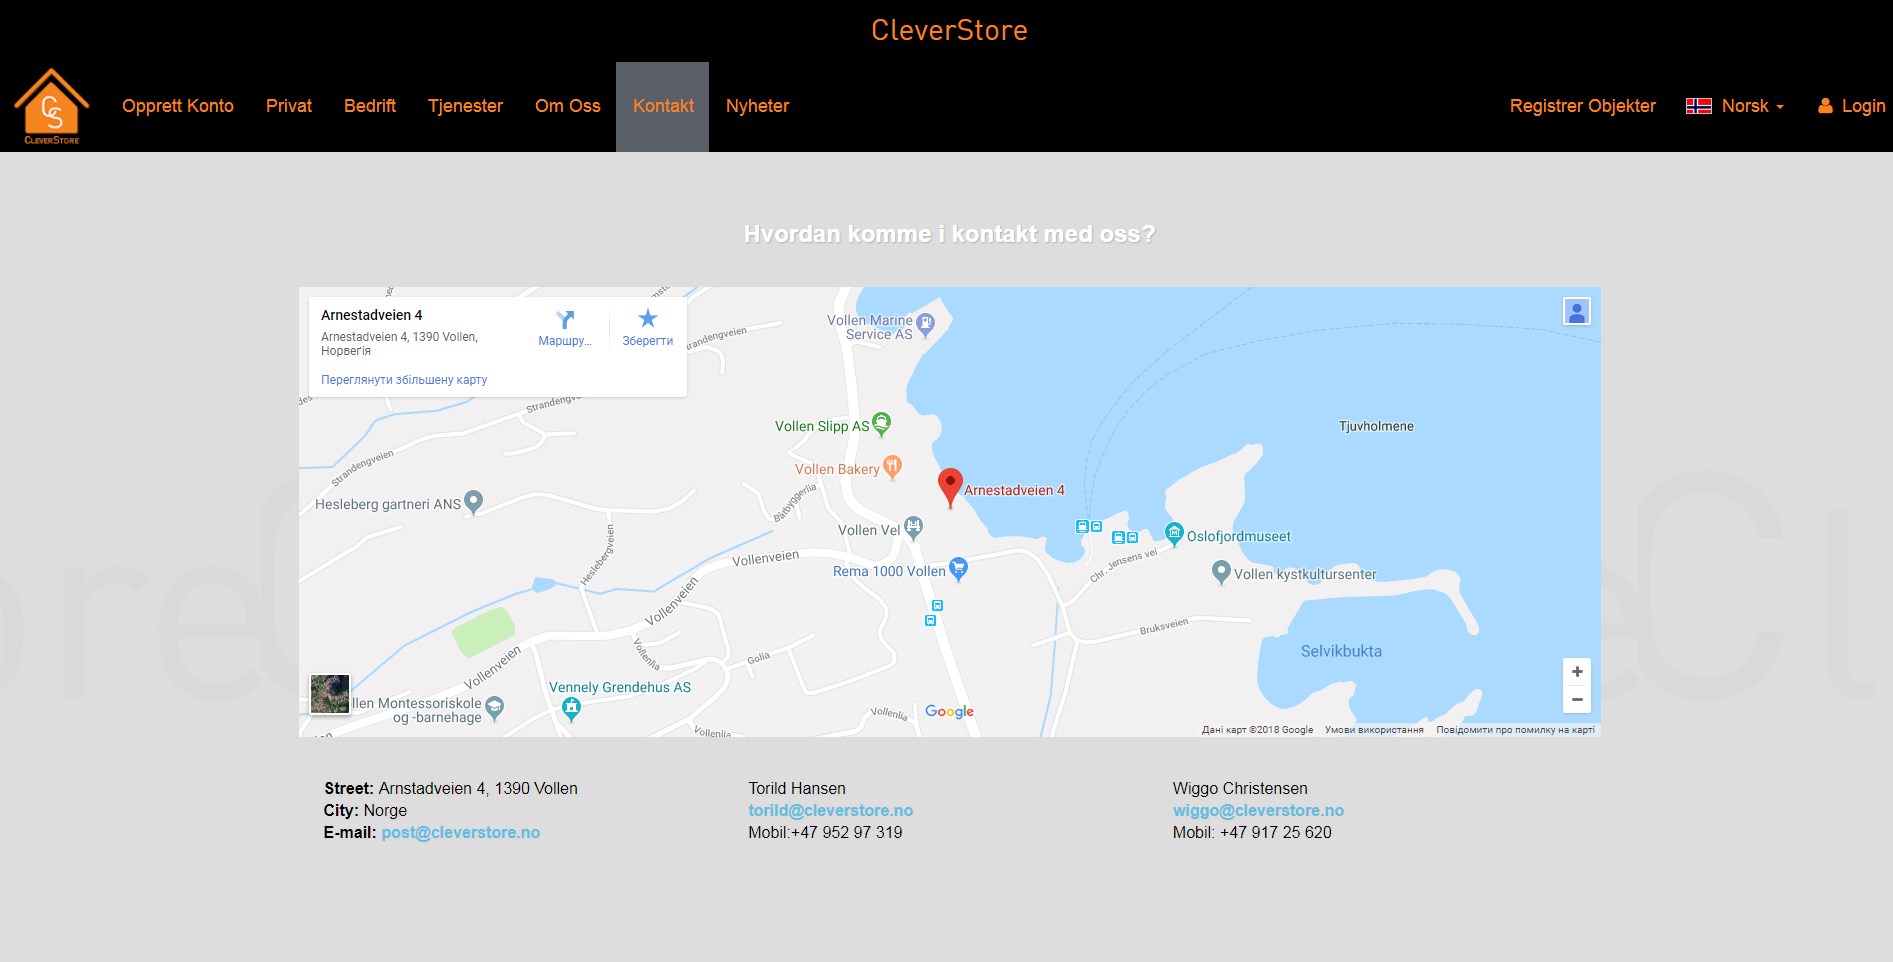Click the Hesleberg gartneri ANS pin

pyautogui.click(x=474, y=502)
